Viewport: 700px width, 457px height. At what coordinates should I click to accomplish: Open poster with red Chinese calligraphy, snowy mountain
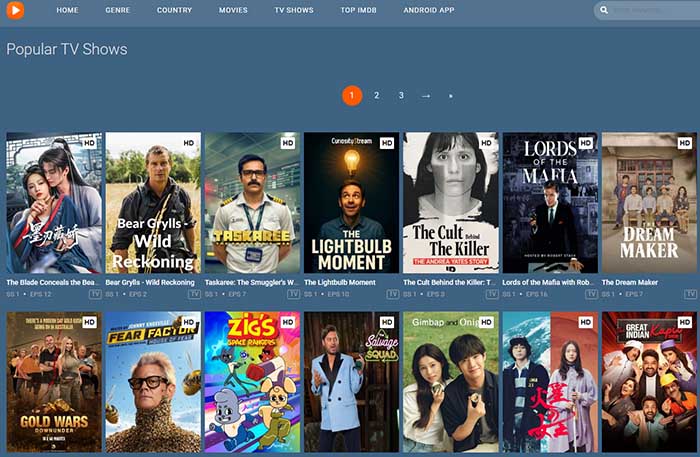click(x=550, y=382)
